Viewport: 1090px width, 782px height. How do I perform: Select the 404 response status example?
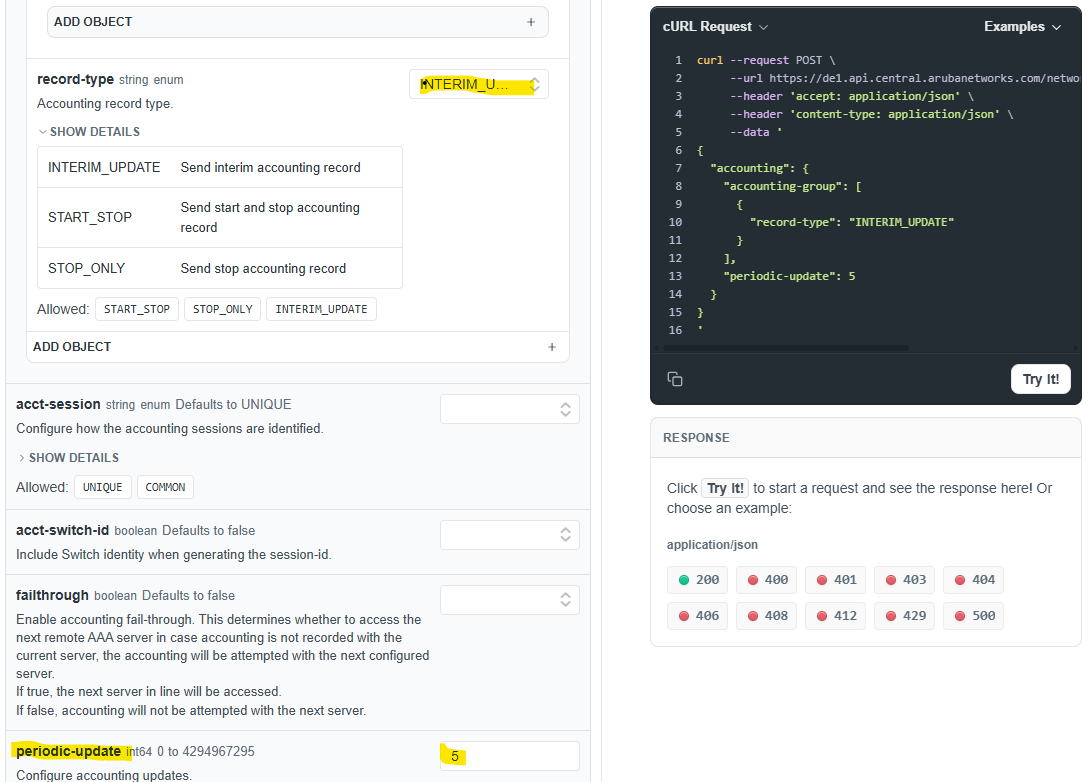click(974, 580)
